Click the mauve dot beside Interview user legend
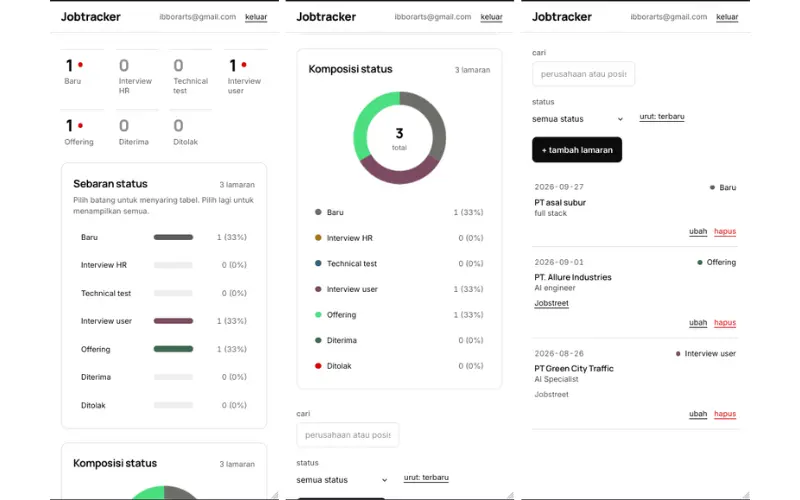Screen dimensions: 800x500 (x=318, y=289)
